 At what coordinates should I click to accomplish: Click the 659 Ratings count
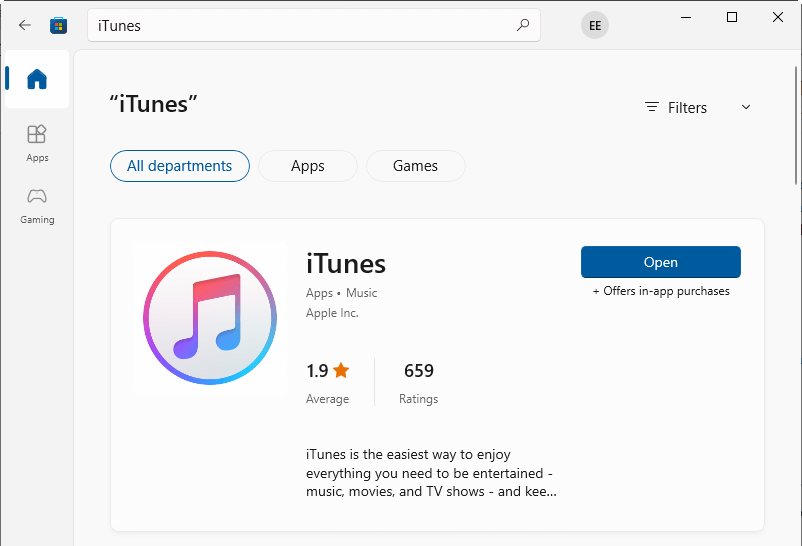[x=419, y=371]
